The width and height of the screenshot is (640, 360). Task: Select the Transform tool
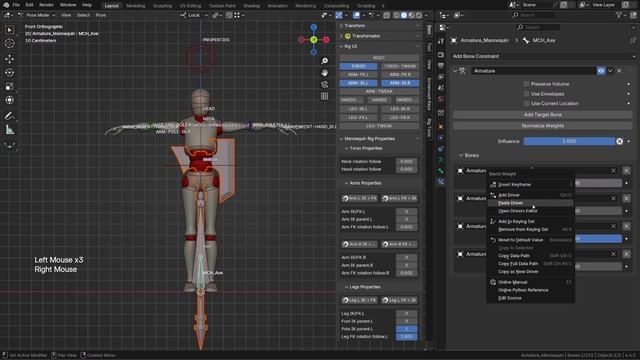pos(10,100)
